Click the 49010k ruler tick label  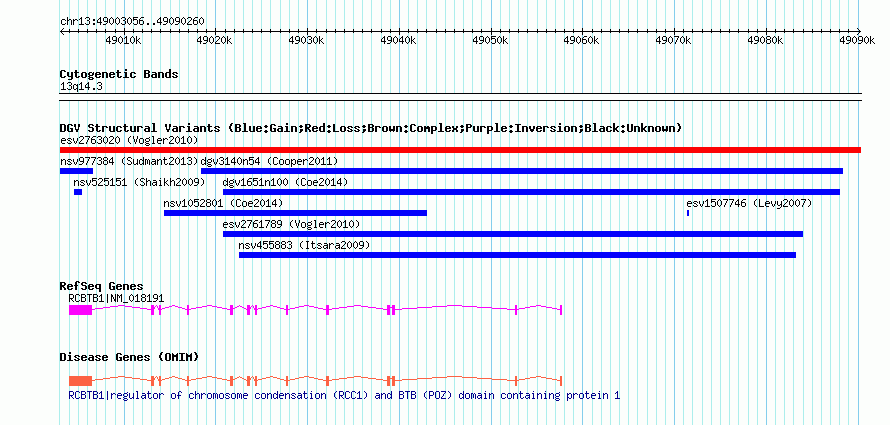[123, 40]
